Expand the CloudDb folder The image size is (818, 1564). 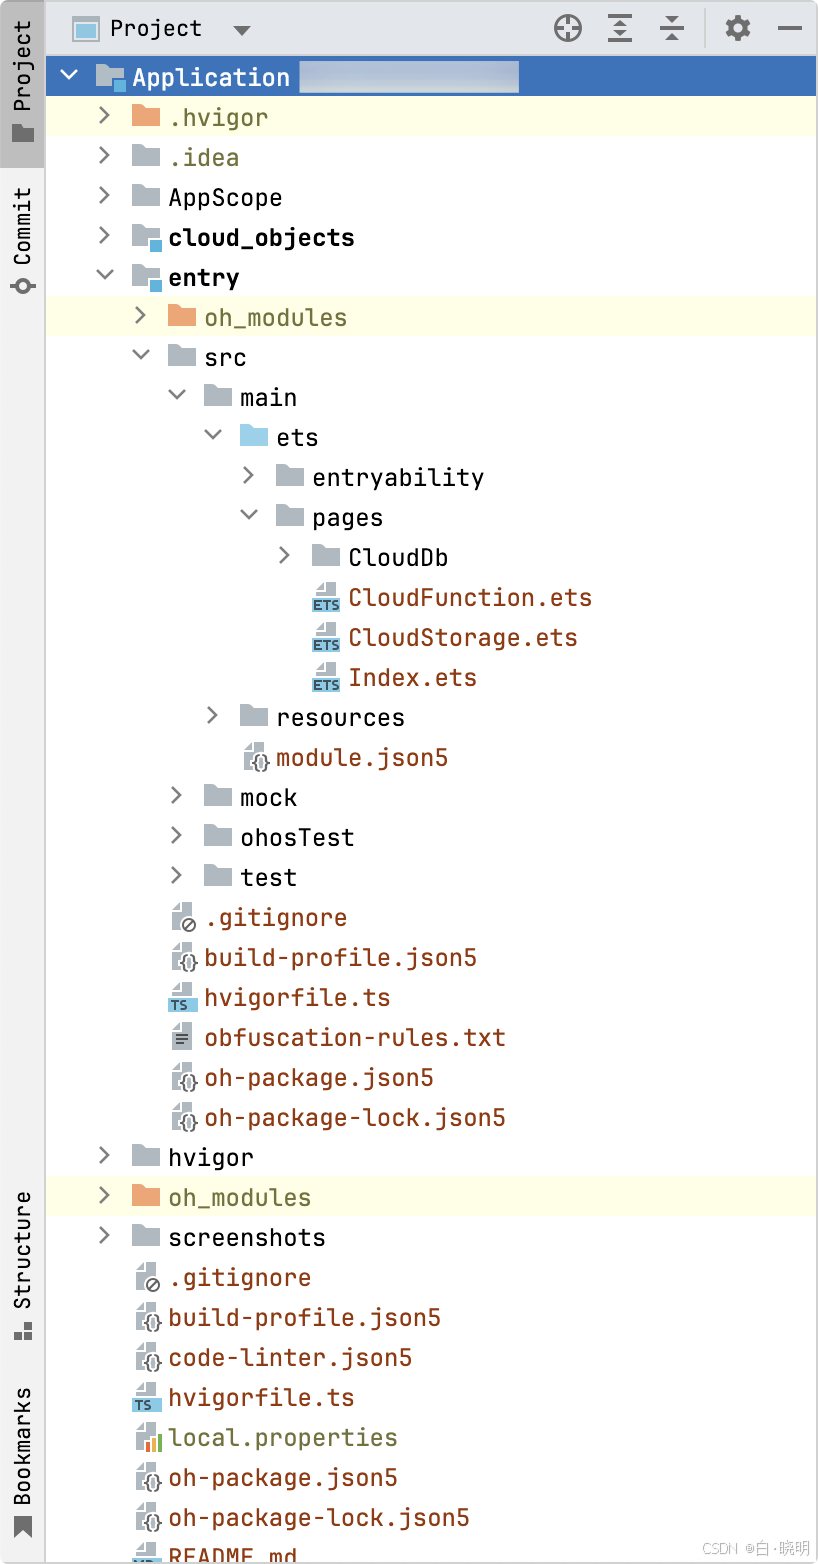coord(285,556)
